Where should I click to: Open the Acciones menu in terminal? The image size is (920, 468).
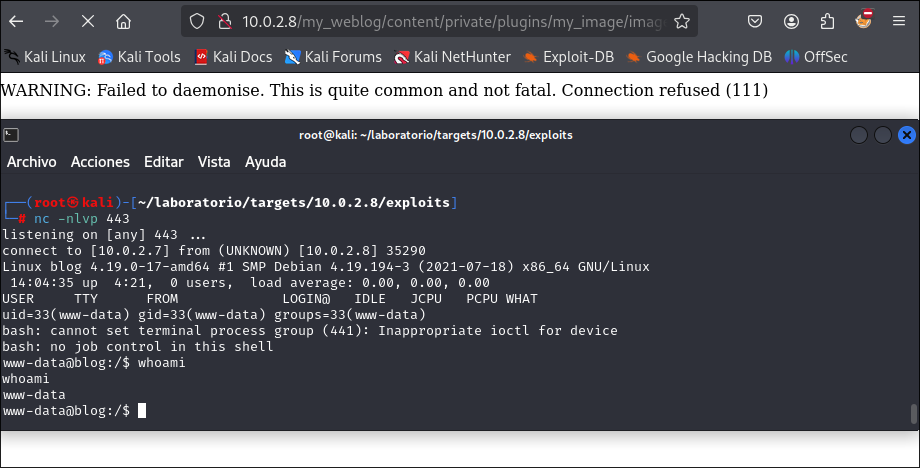coord(100,162)
